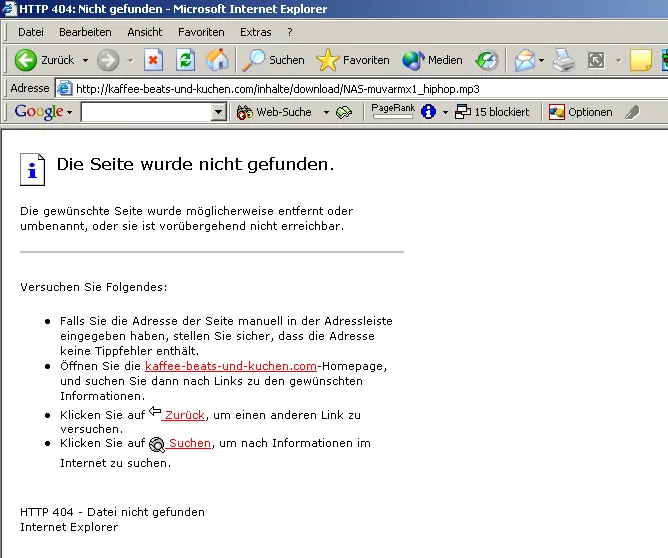The image size is (668, 558).
Task: Open the Suchen search panel
Action: tap(273, 60)
